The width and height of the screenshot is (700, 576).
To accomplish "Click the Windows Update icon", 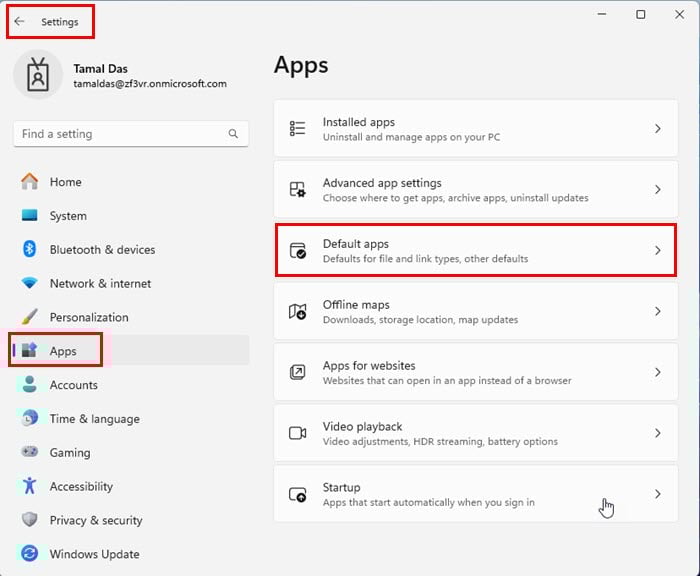I will [30, 554].
